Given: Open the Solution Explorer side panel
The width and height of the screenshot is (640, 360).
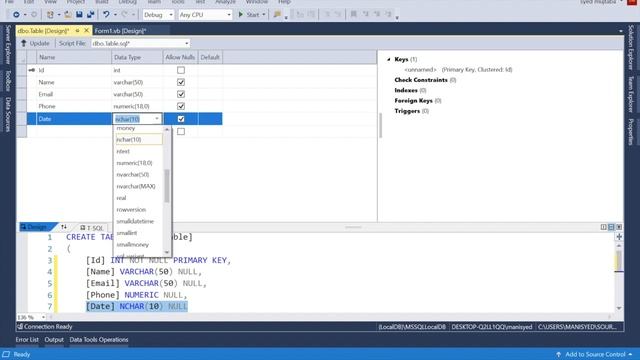Looking at the screenshot, I should tap(631, 47).
